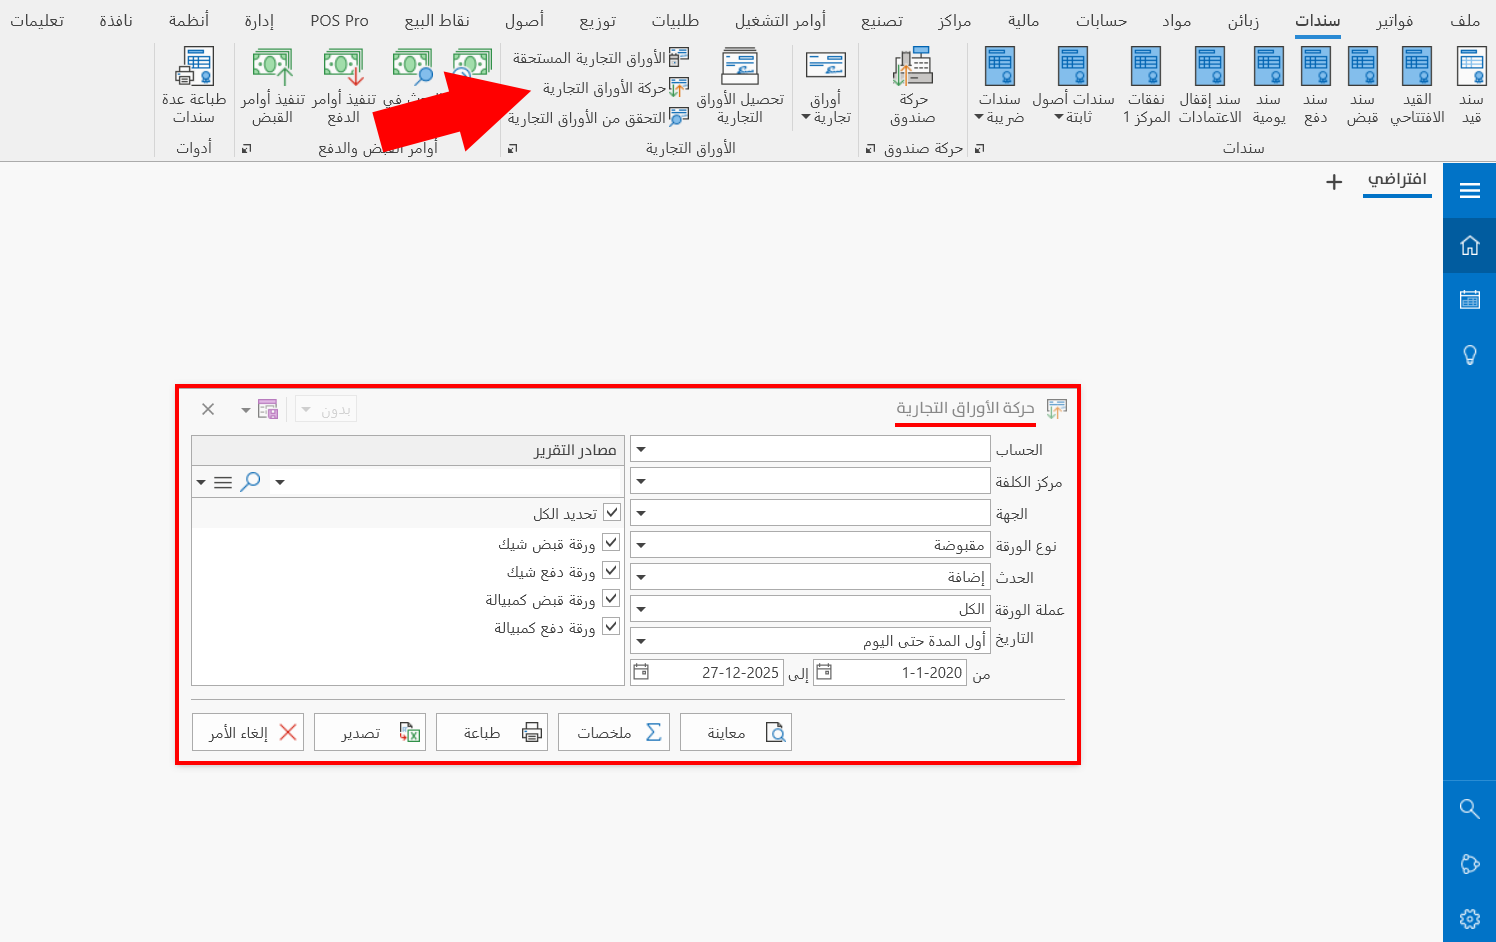Select نفقات المركز 1 icon
The width and height of the screenshot is (1496, 942).
coord(1146,85)
